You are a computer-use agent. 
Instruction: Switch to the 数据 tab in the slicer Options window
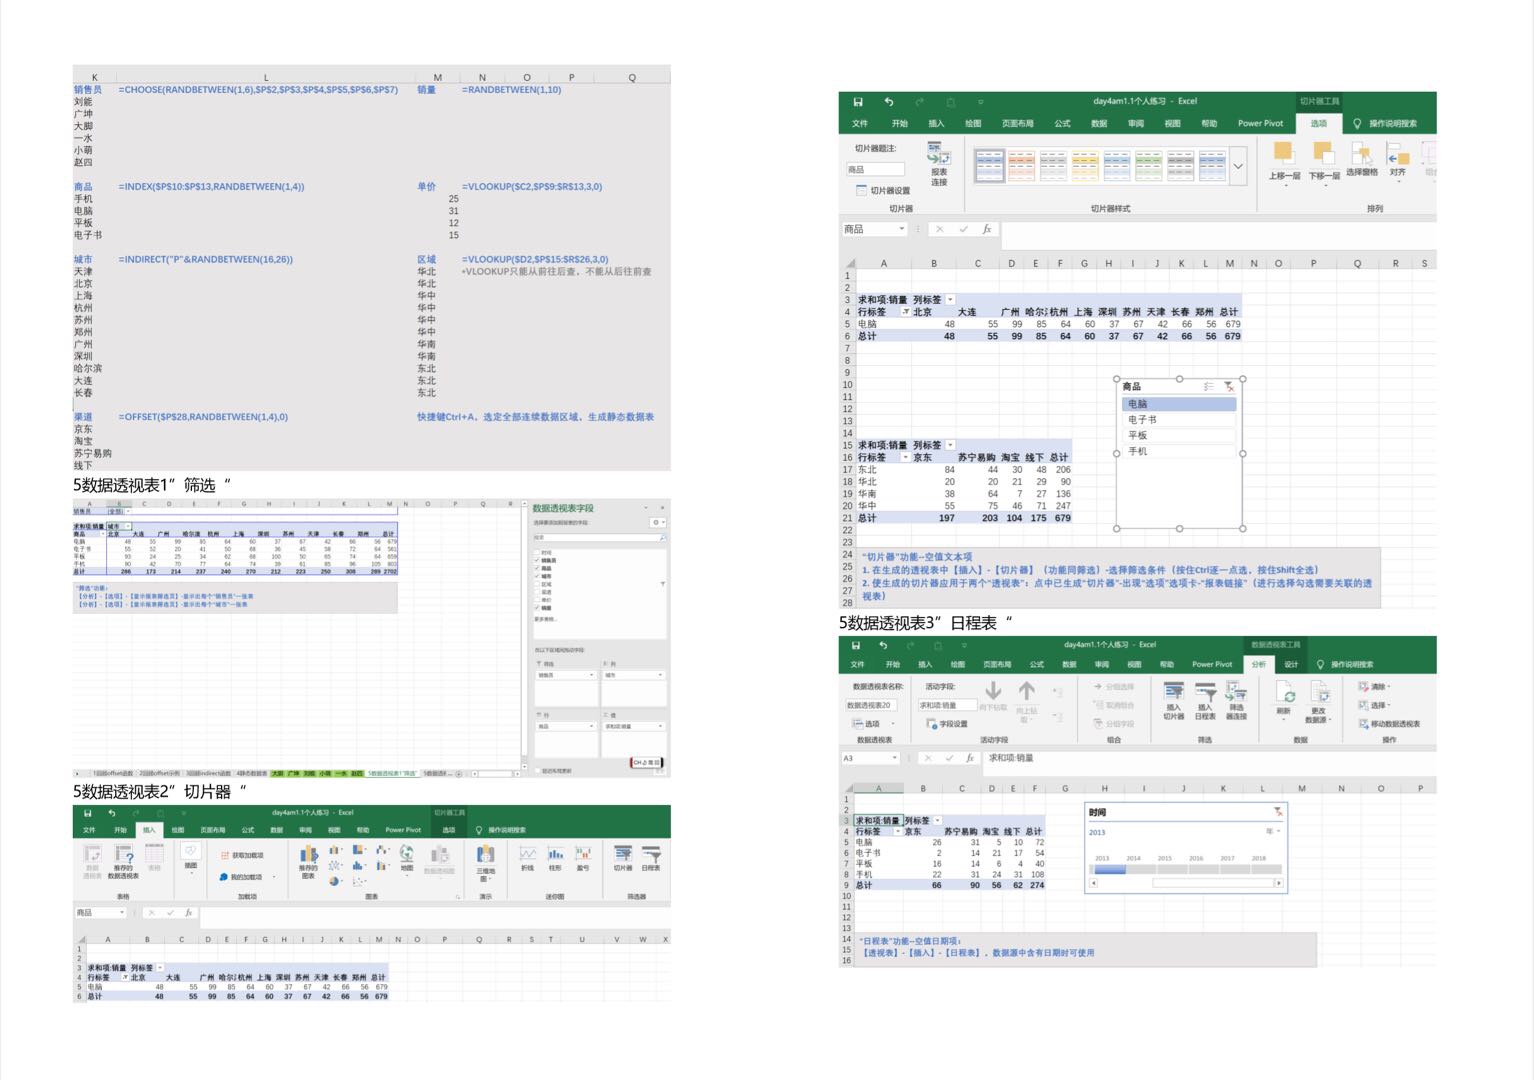click(x=1099, y=124)
